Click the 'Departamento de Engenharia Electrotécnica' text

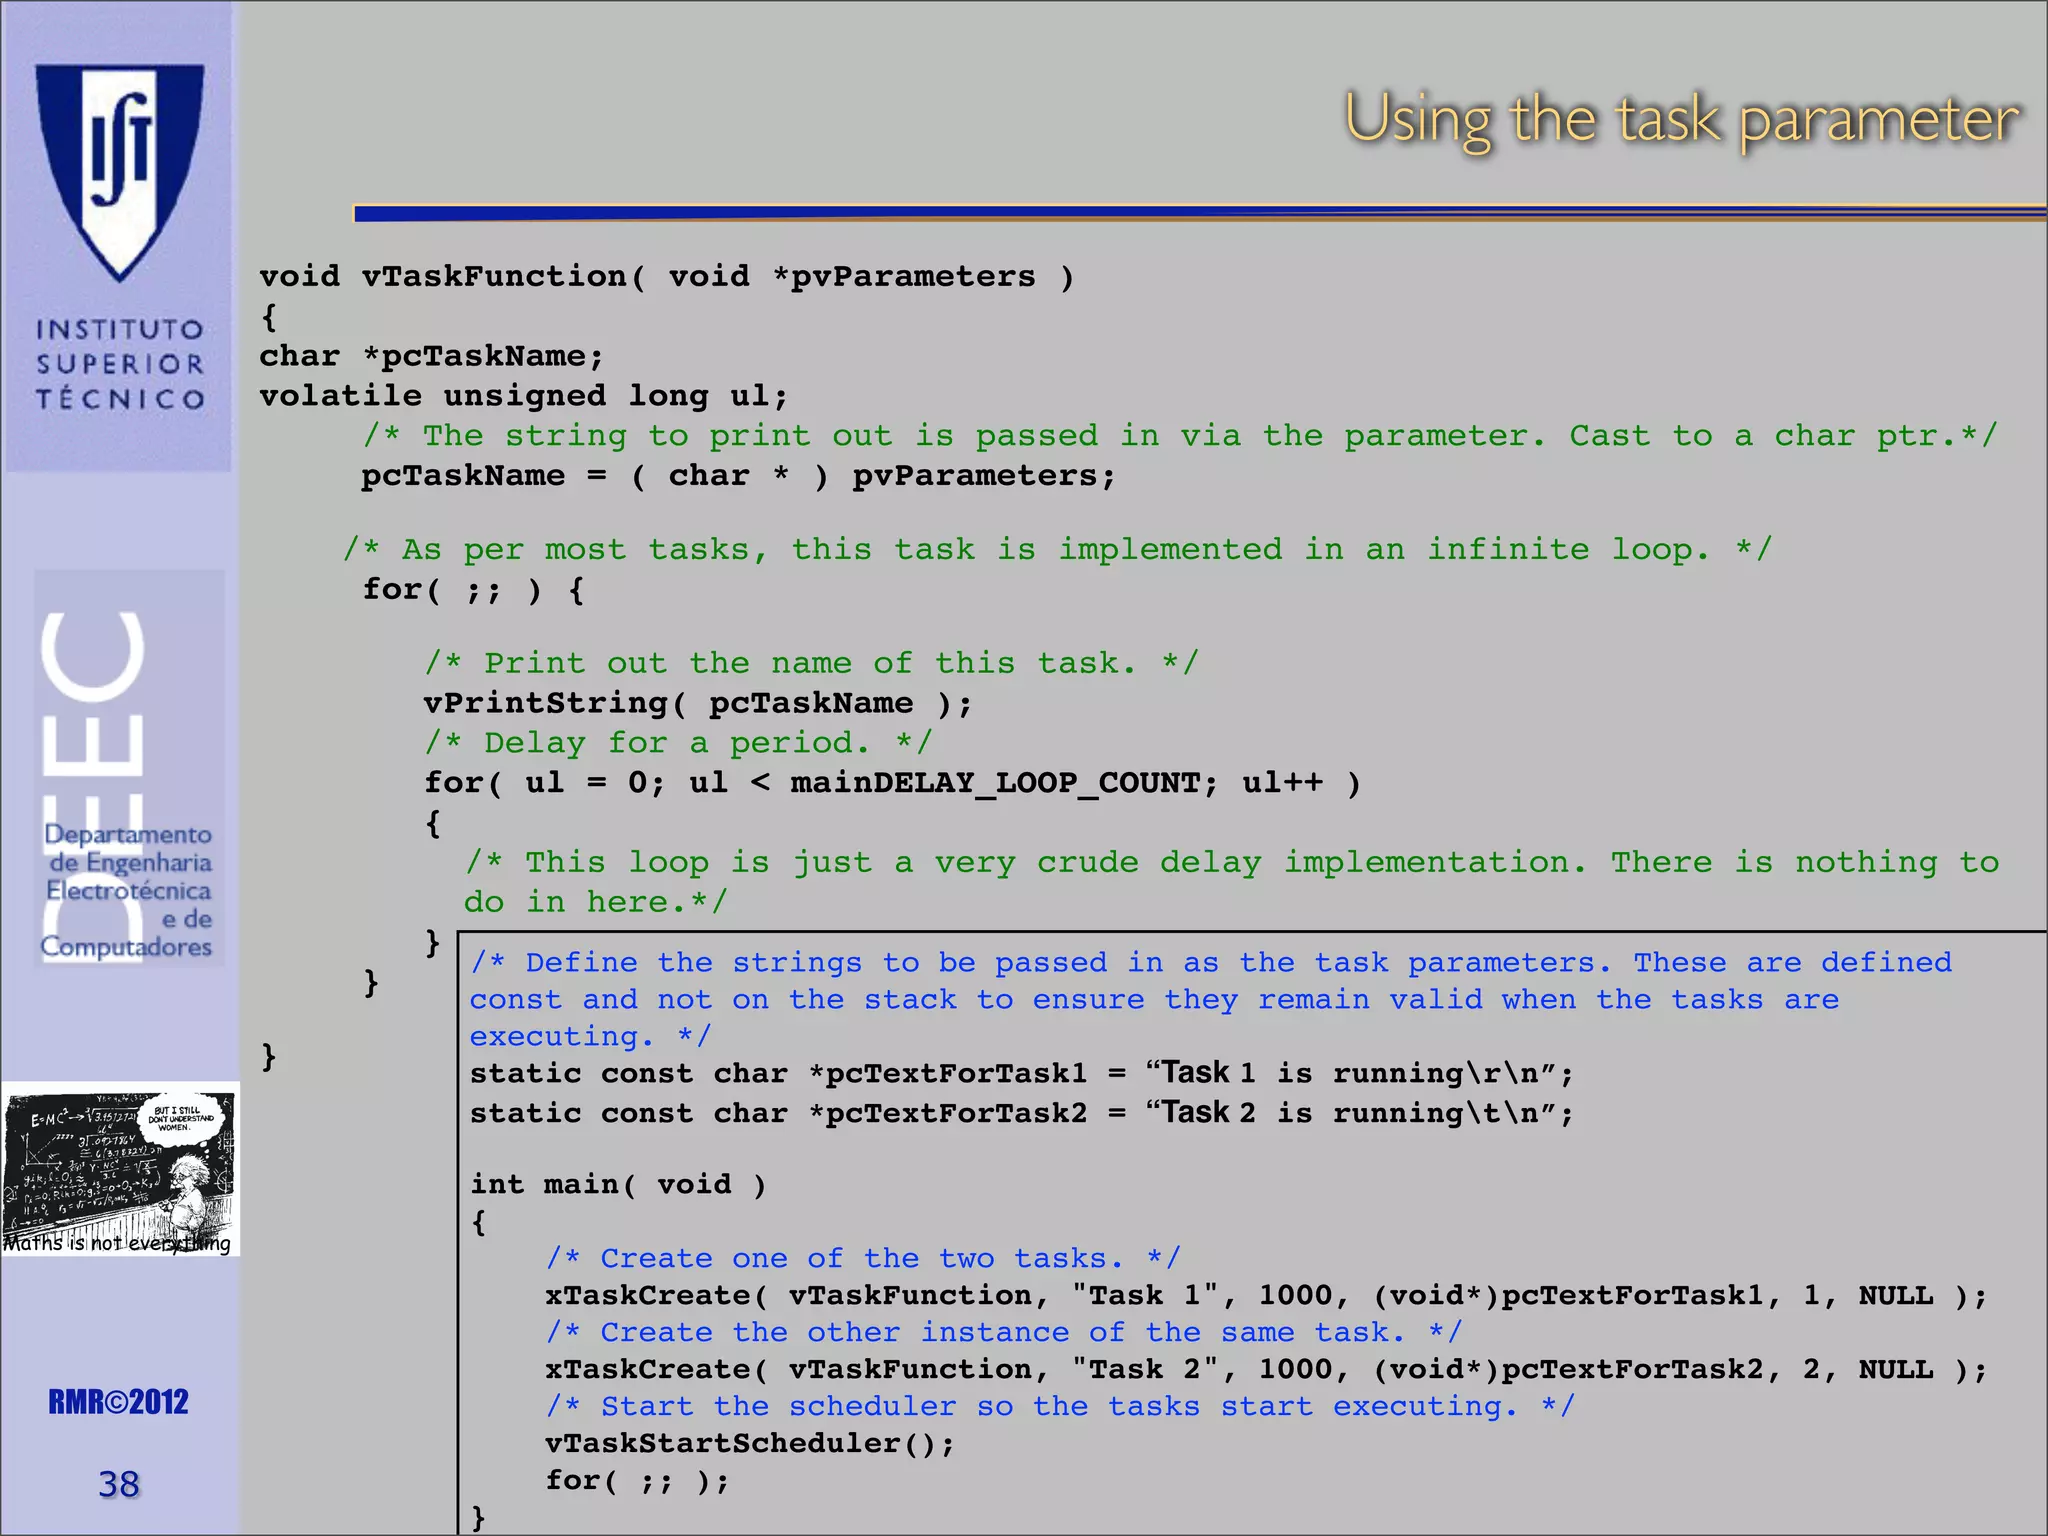coord(128,890)
